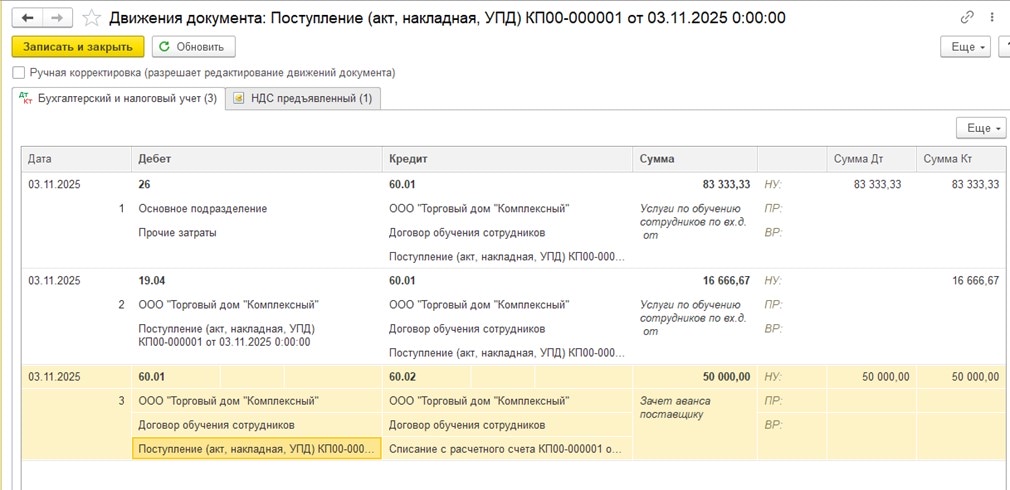Expand the table's Еще dropdown
The width and height of the screenshot is (1010, 490).
tap(981, 128)
